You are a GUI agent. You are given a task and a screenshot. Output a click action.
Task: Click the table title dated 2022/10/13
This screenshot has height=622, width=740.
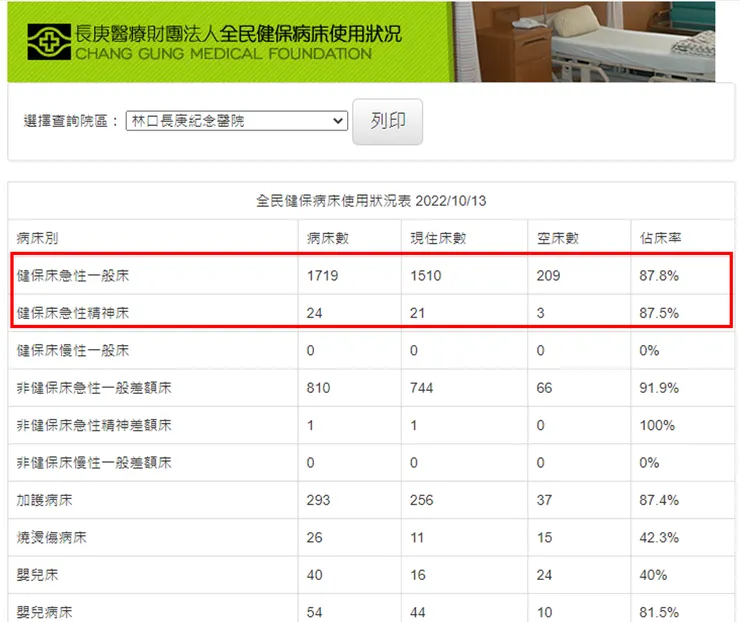(x=371, y=201)
